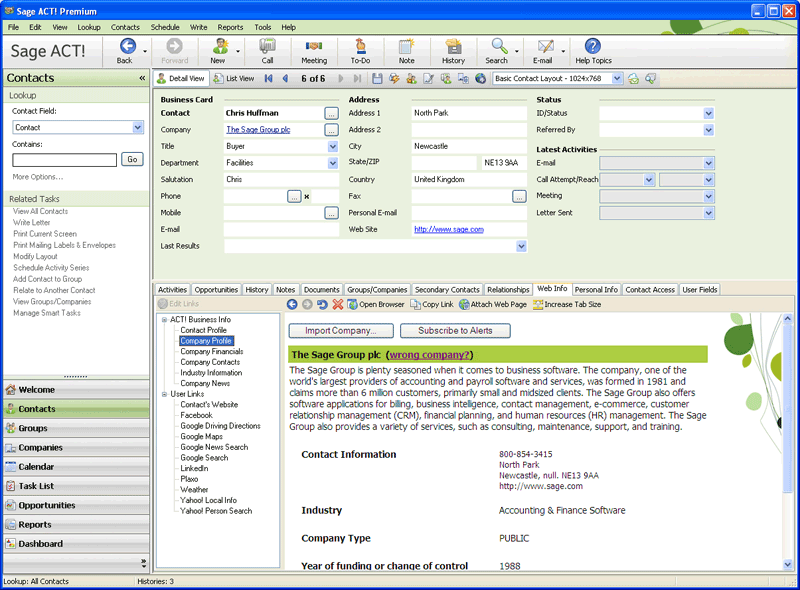800x590 pixels.
Task: Refresh the Web Info page
Action: [322, 304]
